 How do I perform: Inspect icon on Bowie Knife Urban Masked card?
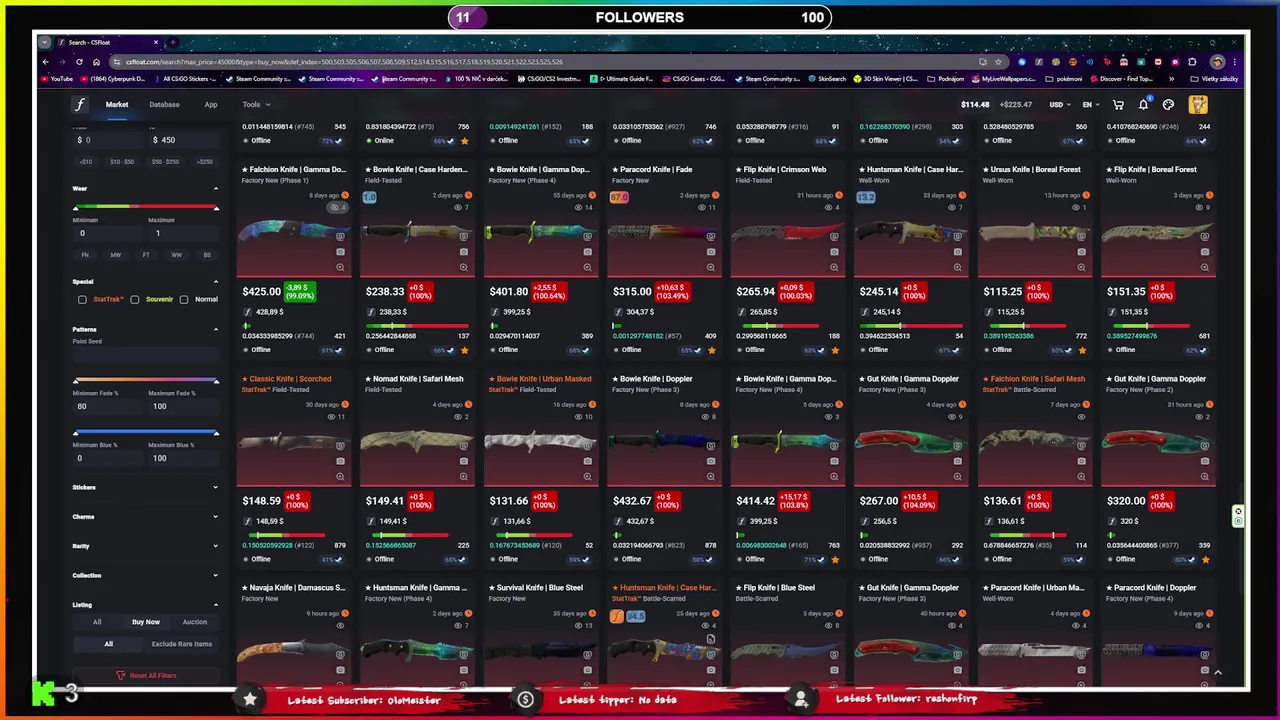[x=587, y=445]
